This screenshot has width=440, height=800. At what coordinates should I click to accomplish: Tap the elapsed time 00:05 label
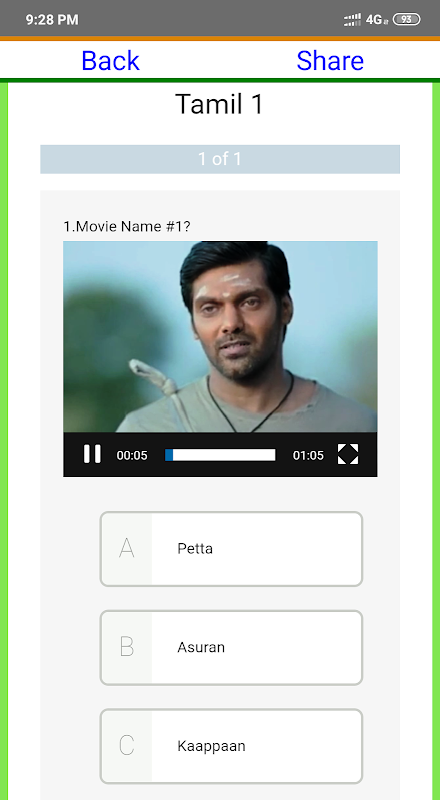click(132, 455)
